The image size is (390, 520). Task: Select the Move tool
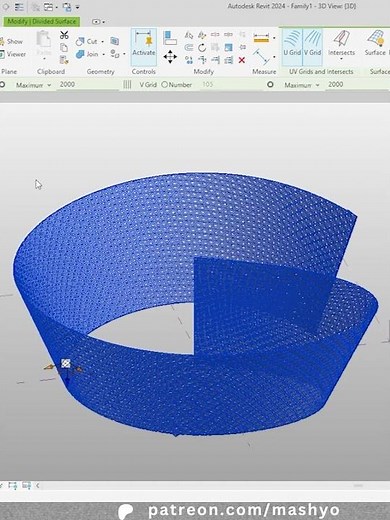click(170, 57)
